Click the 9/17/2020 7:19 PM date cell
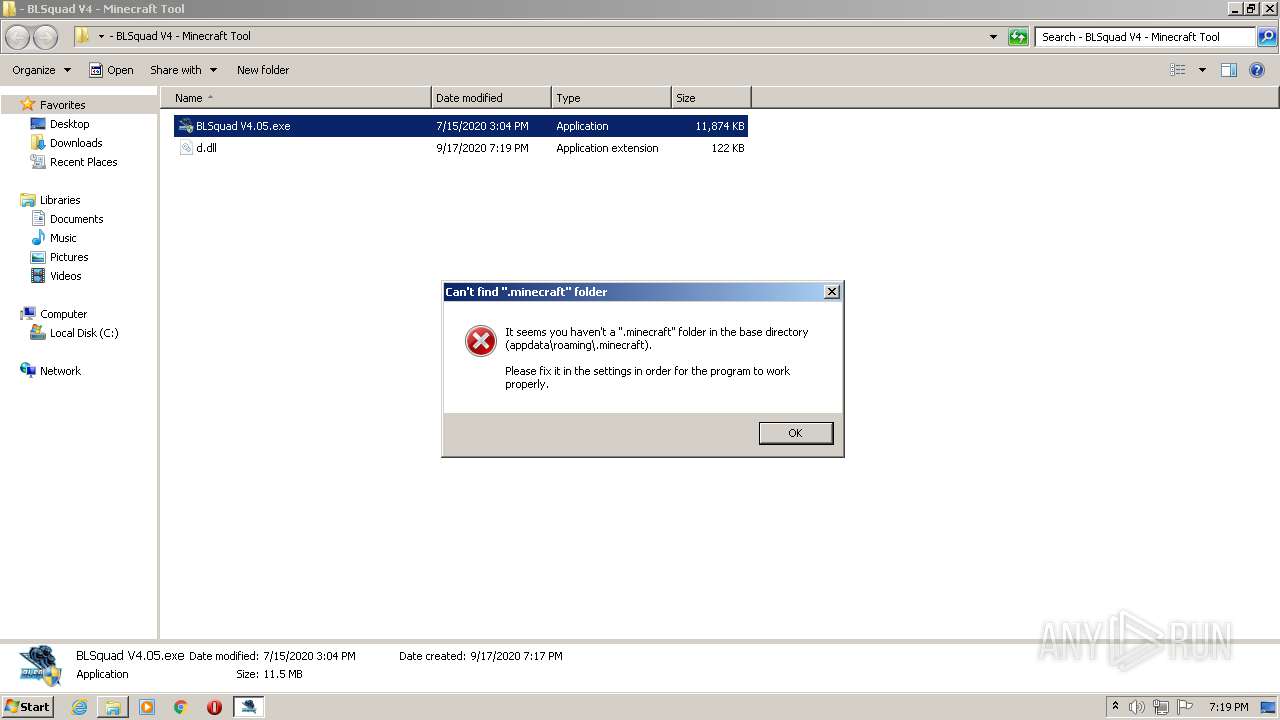This screenshot has width=1280, height=720. [x=482, y=148]
